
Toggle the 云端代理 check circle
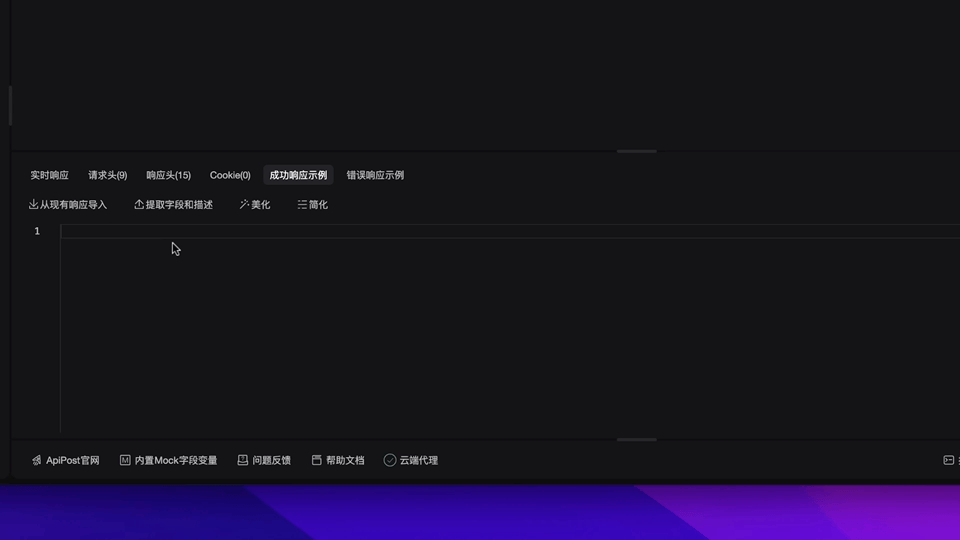click(390, 460)
